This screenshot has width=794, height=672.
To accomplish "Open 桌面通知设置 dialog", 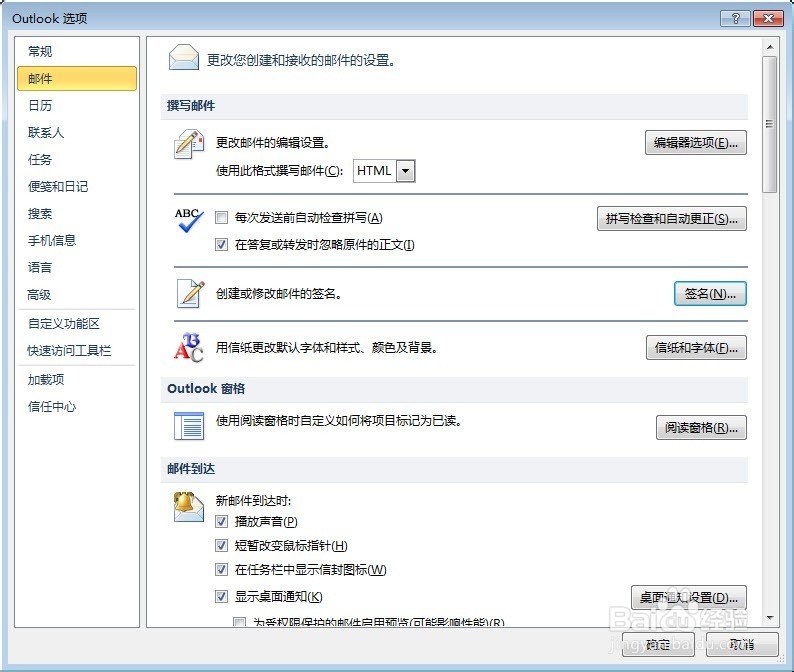I will point(689,598).
